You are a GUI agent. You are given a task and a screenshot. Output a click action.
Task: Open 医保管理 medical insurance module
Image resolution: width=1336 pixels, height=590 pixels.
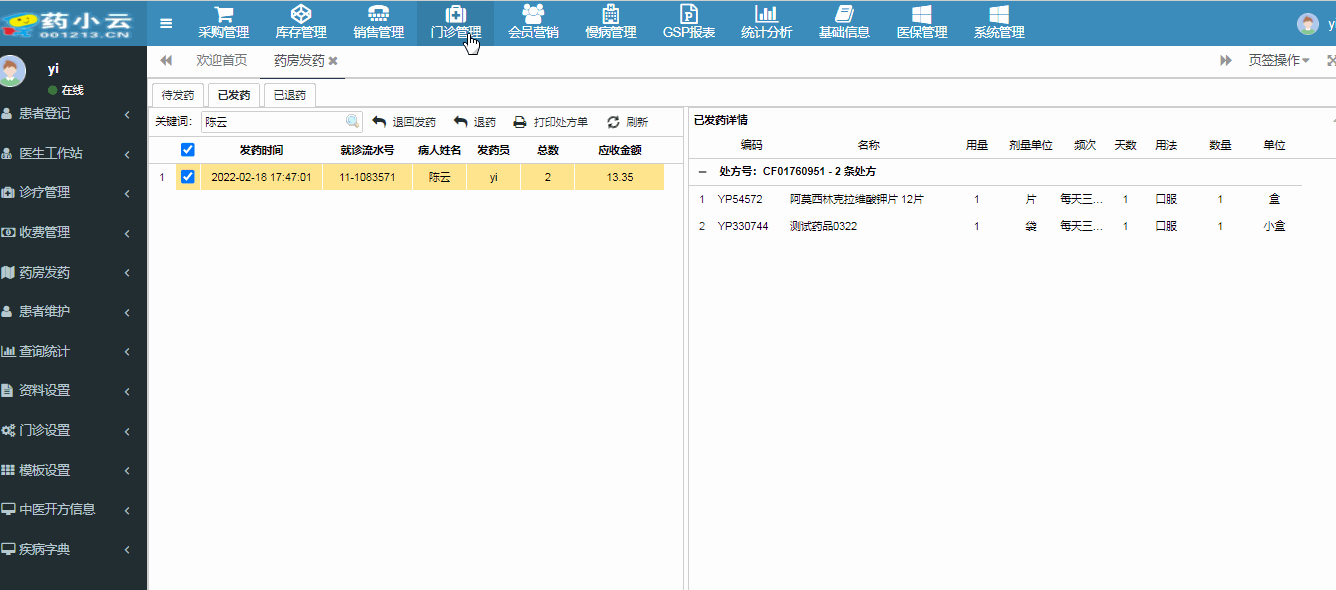[922, 22]
